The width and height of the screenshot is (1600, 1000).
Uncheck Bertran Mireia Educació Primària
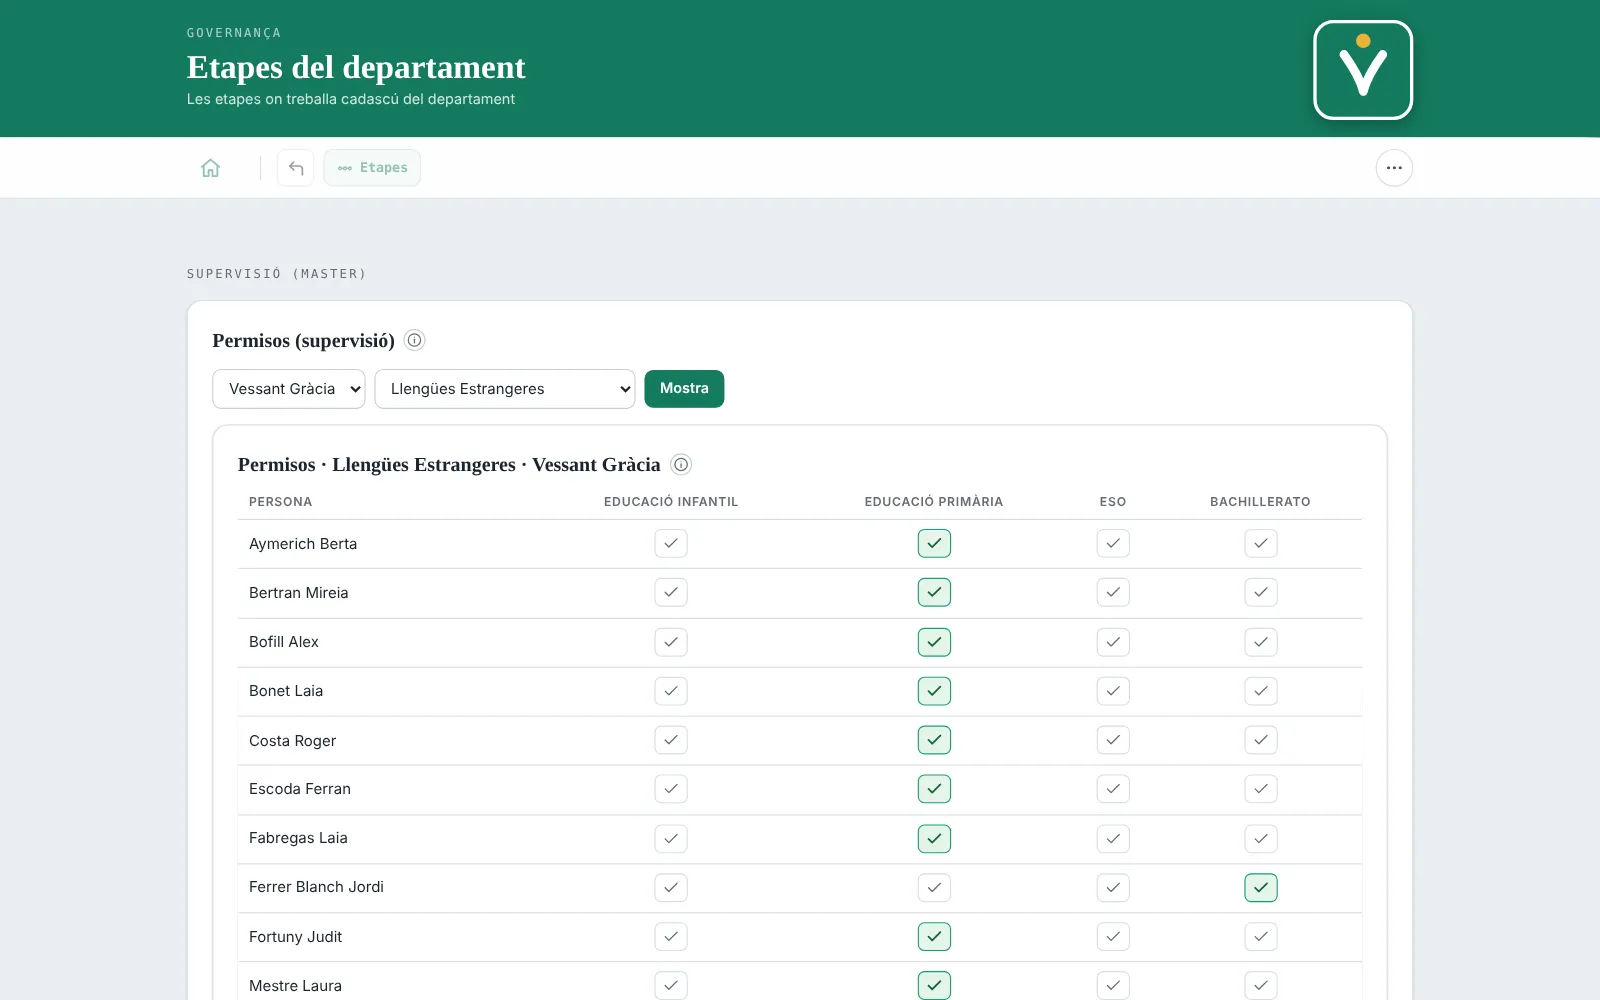934,592
